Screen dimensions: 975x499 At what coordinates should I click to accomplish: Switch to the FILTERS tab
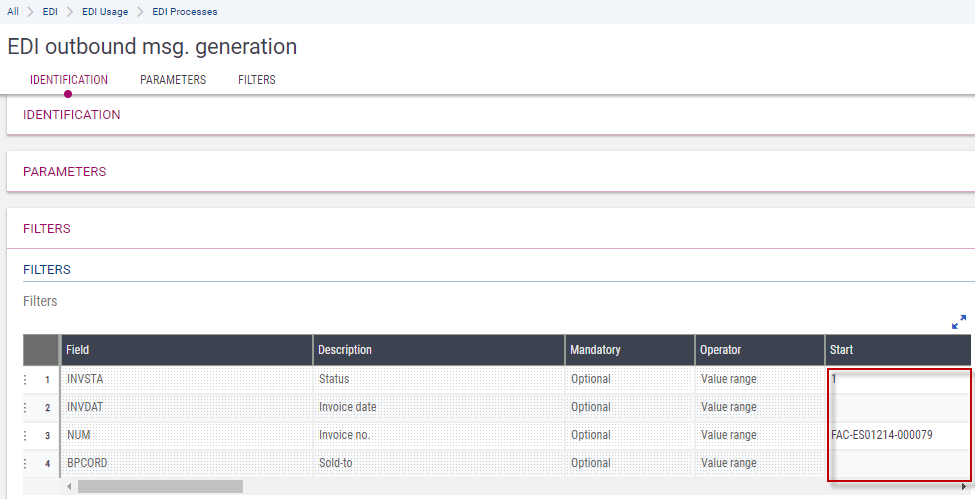click(256, 80)
